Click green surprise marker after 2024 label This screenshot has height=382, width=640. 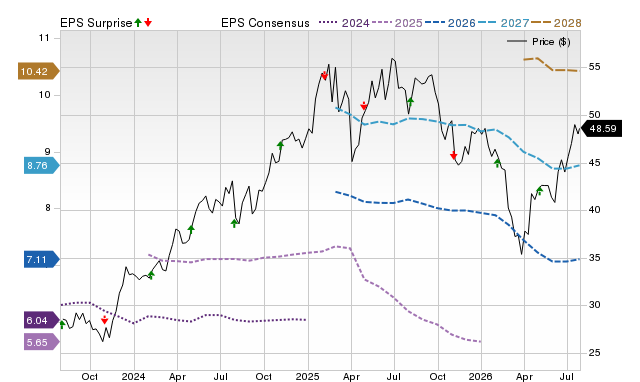pyautogui.click(x=151, y=275)
